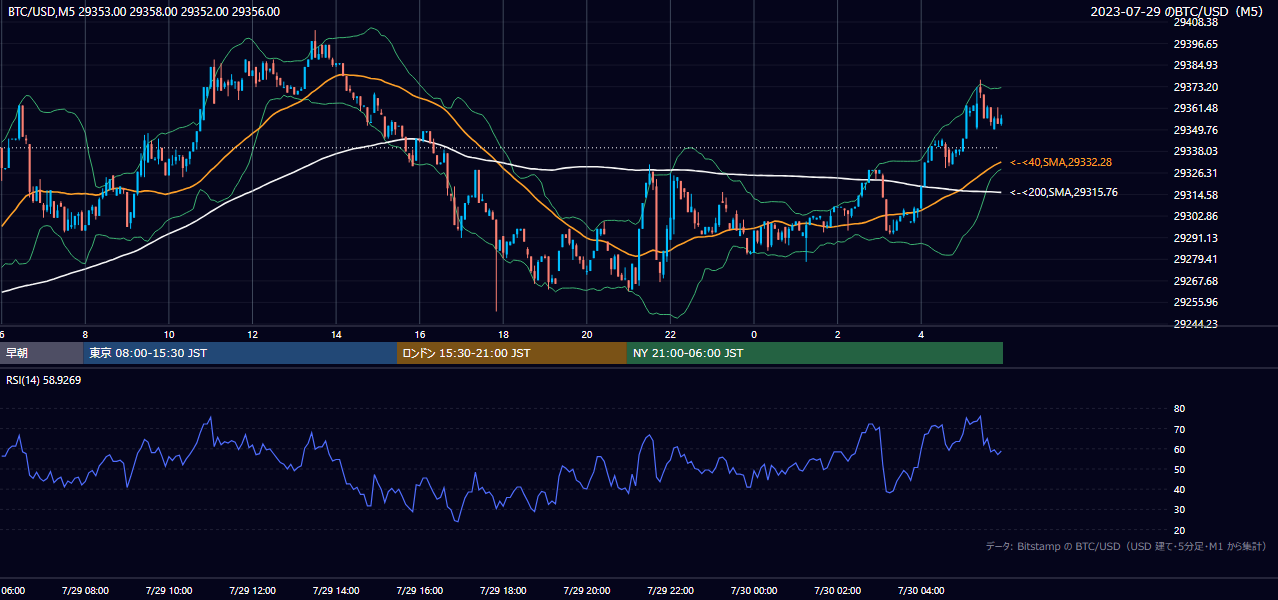Click the 29267.68 price axis label
Viewport: 1278px width, 600px height.
[1196, 281]
